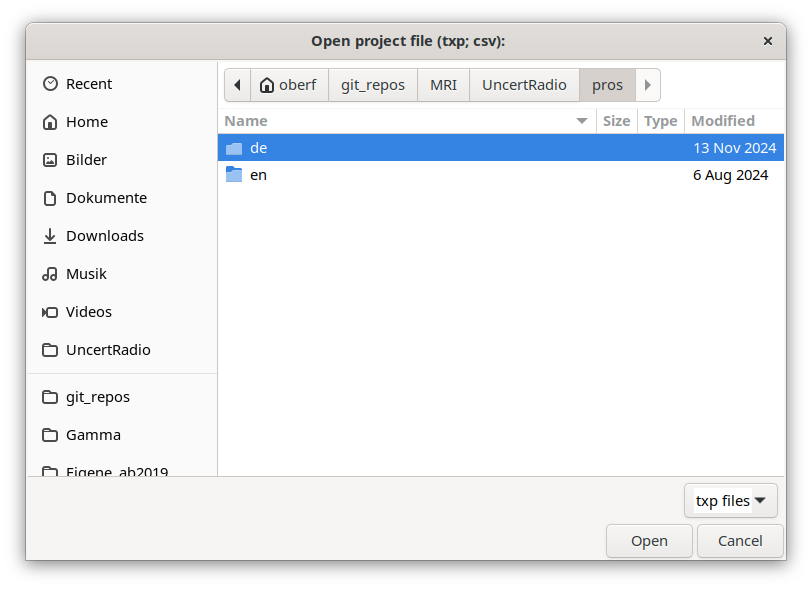Click the Home house icon in sidebar
The height and width of the screenshot is (589, 812).
pyautogui.click(x=50, y=122)
